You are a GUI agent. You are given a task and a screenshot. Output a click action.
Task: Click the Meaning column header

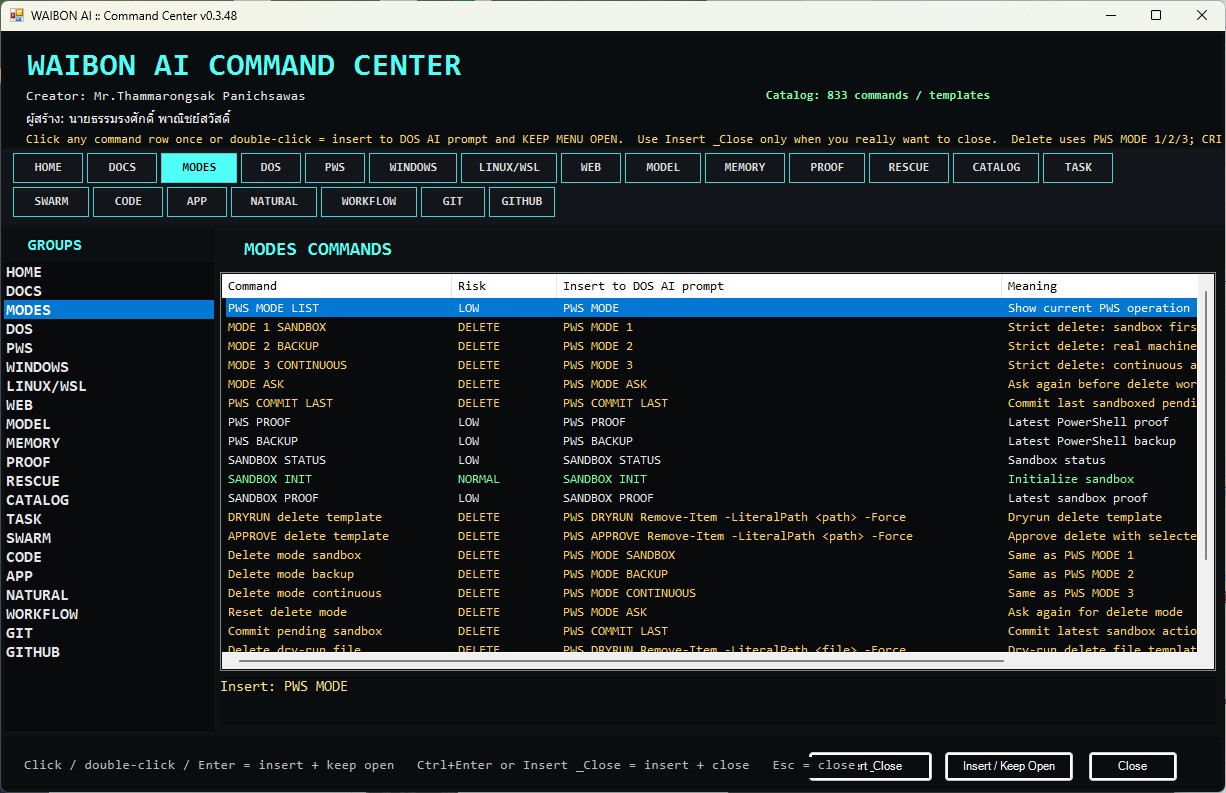(x=1099, y=286)
